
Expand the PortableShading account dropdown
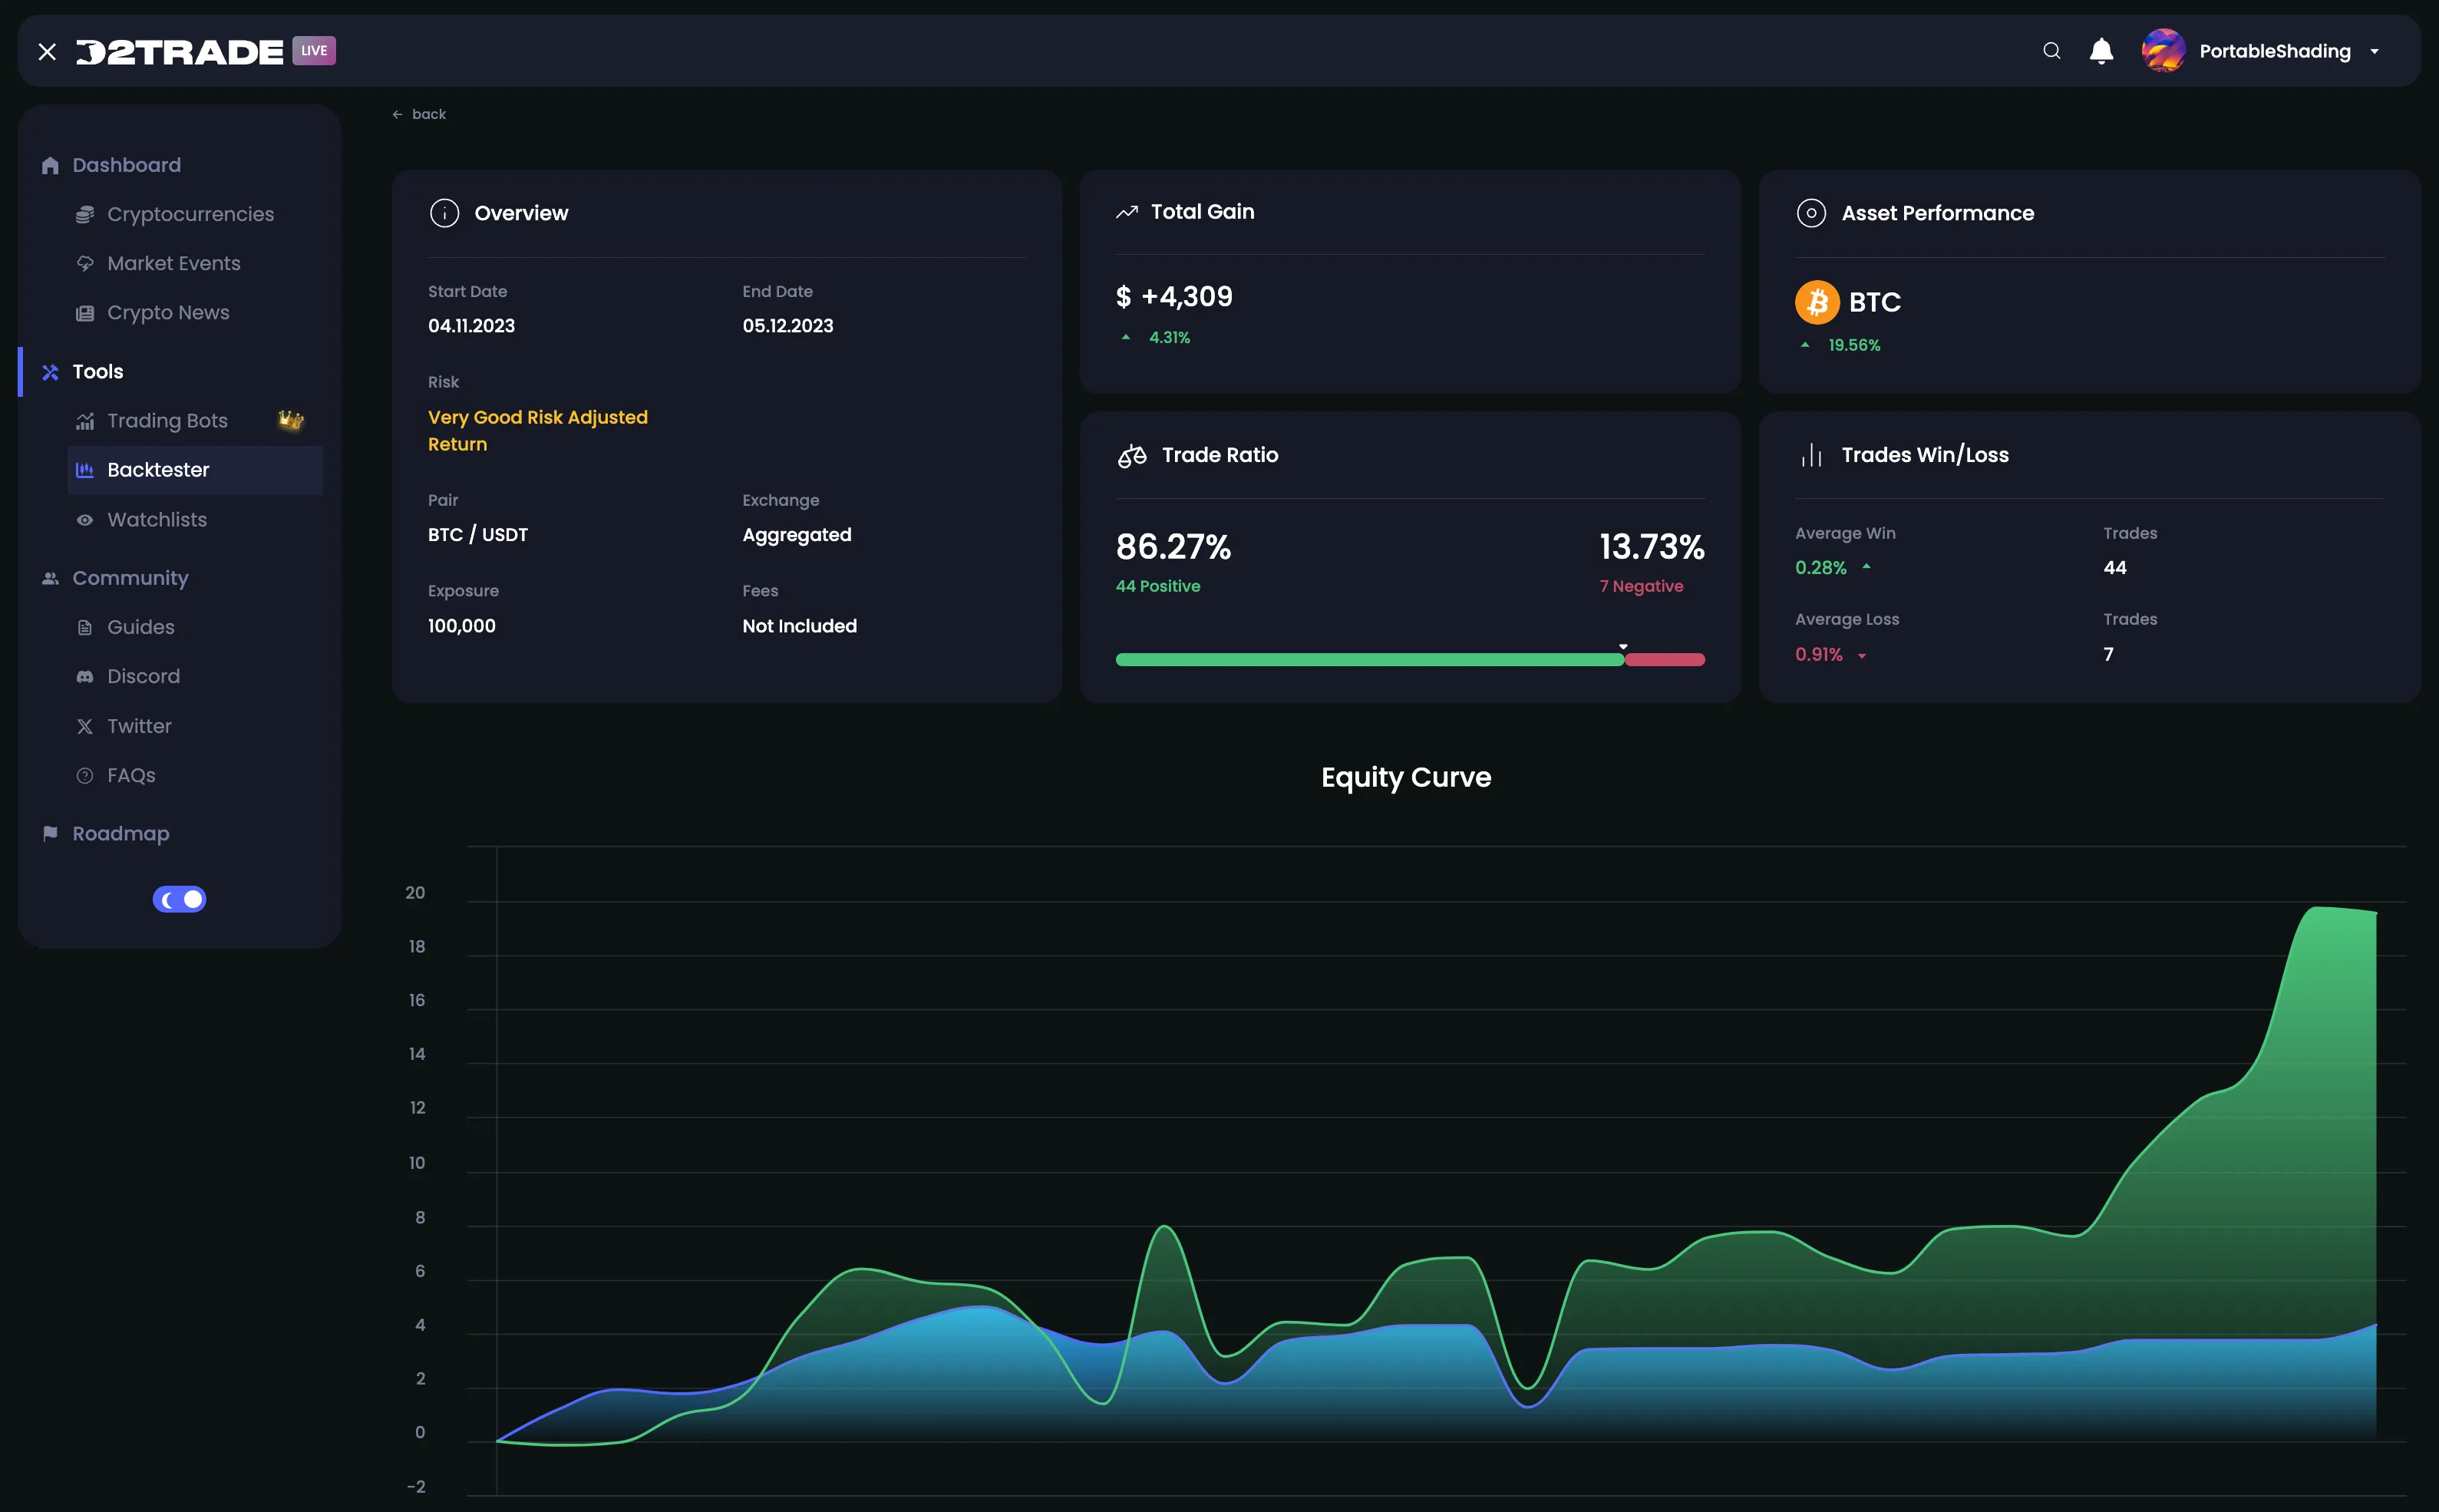2376,50
